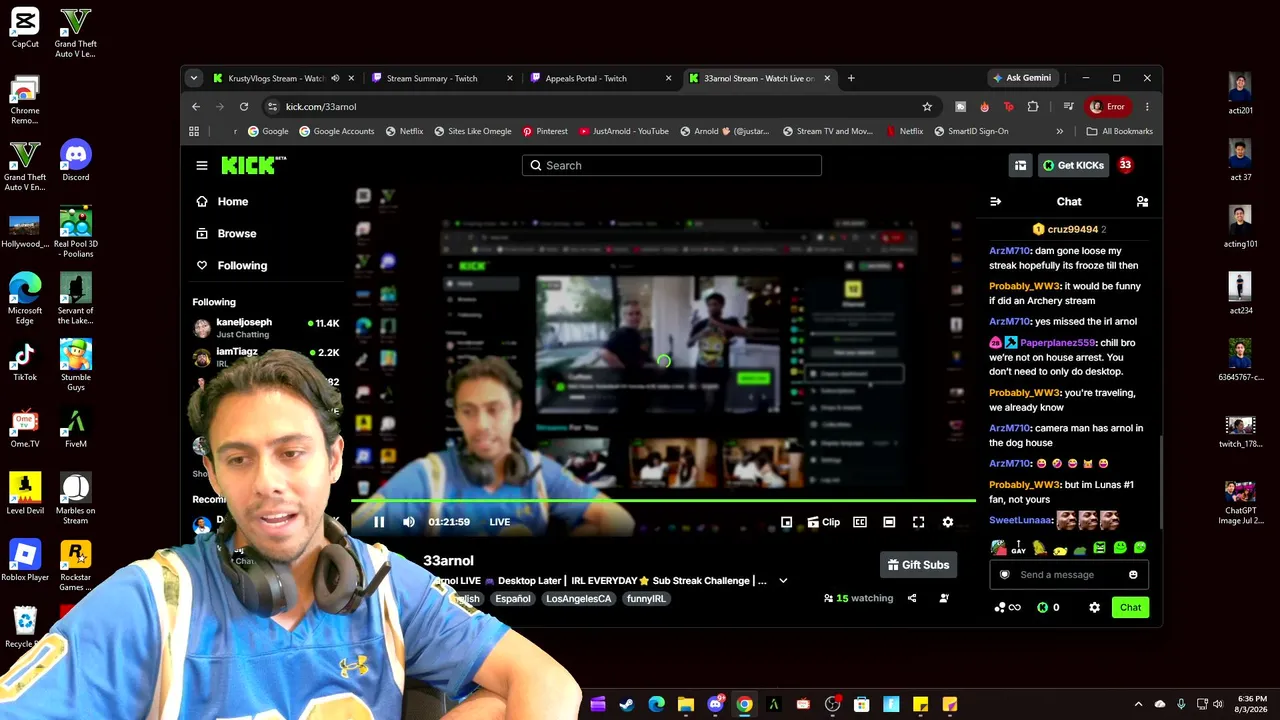Open the Kick dashboard layout icon beside Get KICKs
This screenshot has width=1280, height=720.
1020,165
